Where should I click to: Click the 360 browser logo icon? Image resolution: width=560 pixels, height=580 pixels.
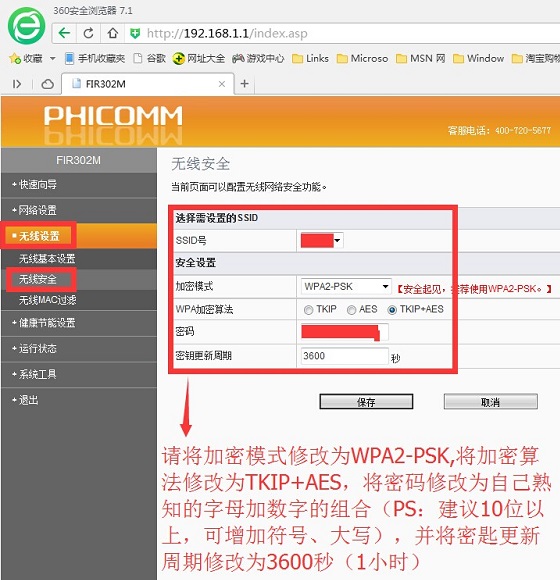click(27, 27)
